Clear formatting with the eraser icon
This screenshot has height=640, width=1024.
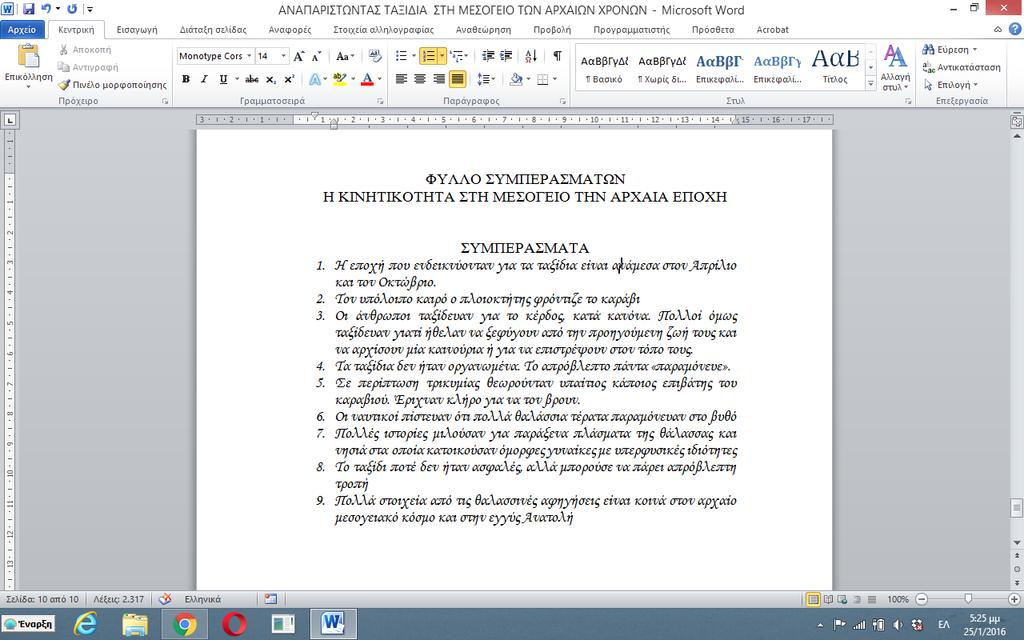pyautogui.click(x=375, y=56)
